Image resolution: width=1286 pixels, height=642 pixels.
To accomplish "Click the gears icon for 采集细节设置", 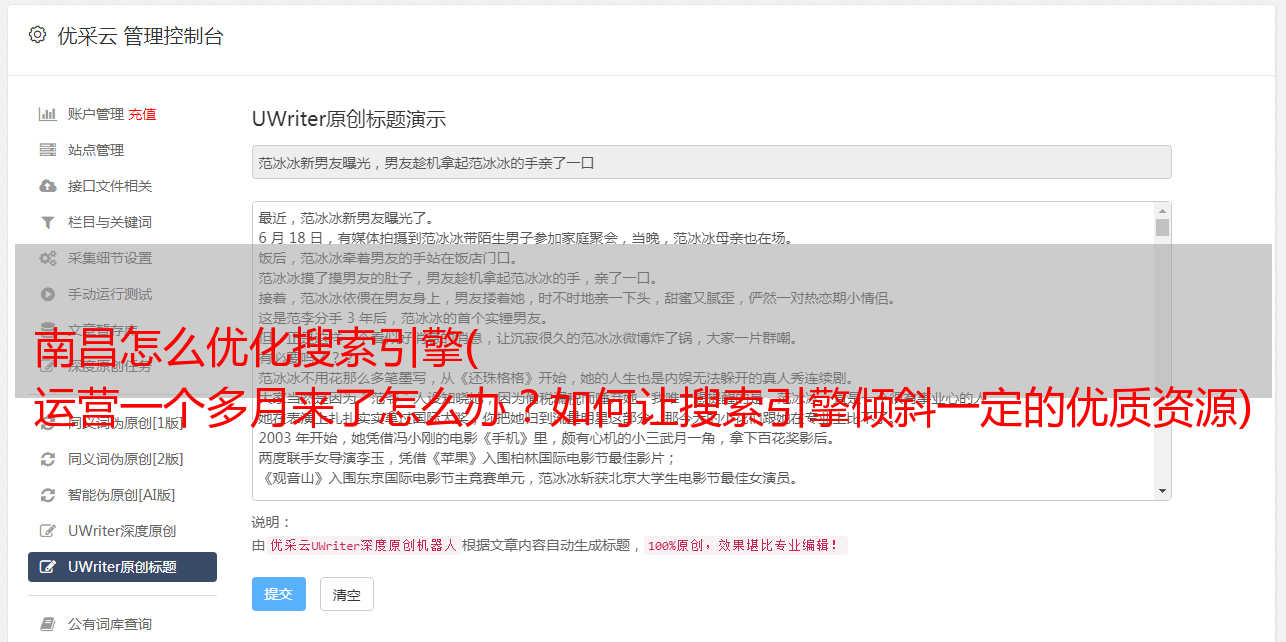I will 47,258.
